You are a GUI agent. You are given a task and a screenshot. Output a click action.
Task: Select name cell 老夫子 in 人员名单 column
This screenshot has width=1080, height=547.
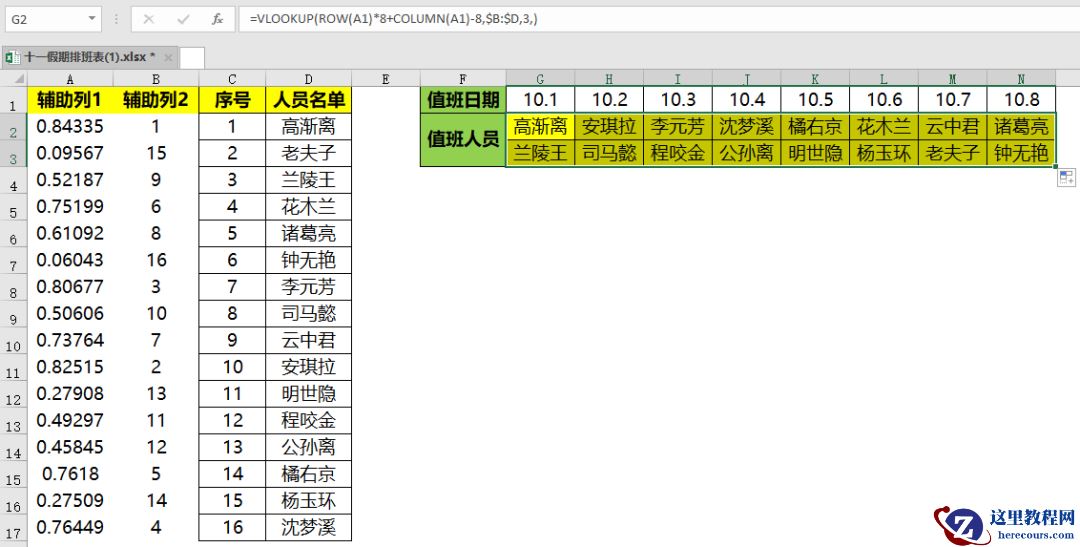click(309, 153)
